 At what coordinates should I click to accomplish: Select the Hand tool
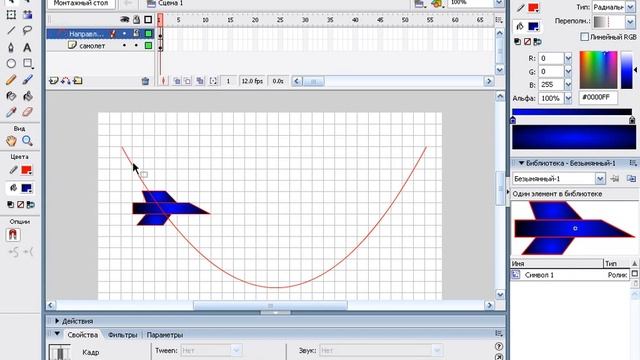coord(11,141)
